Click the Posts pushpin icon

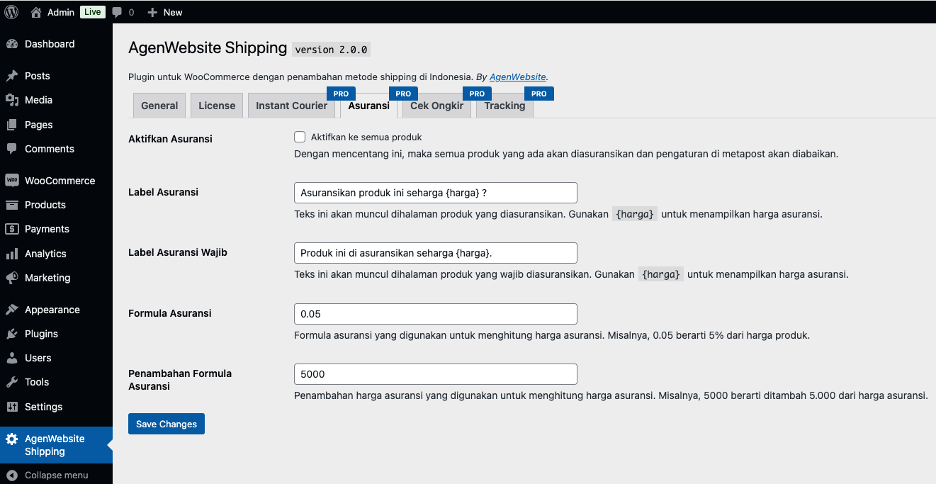tap(12, 76)
